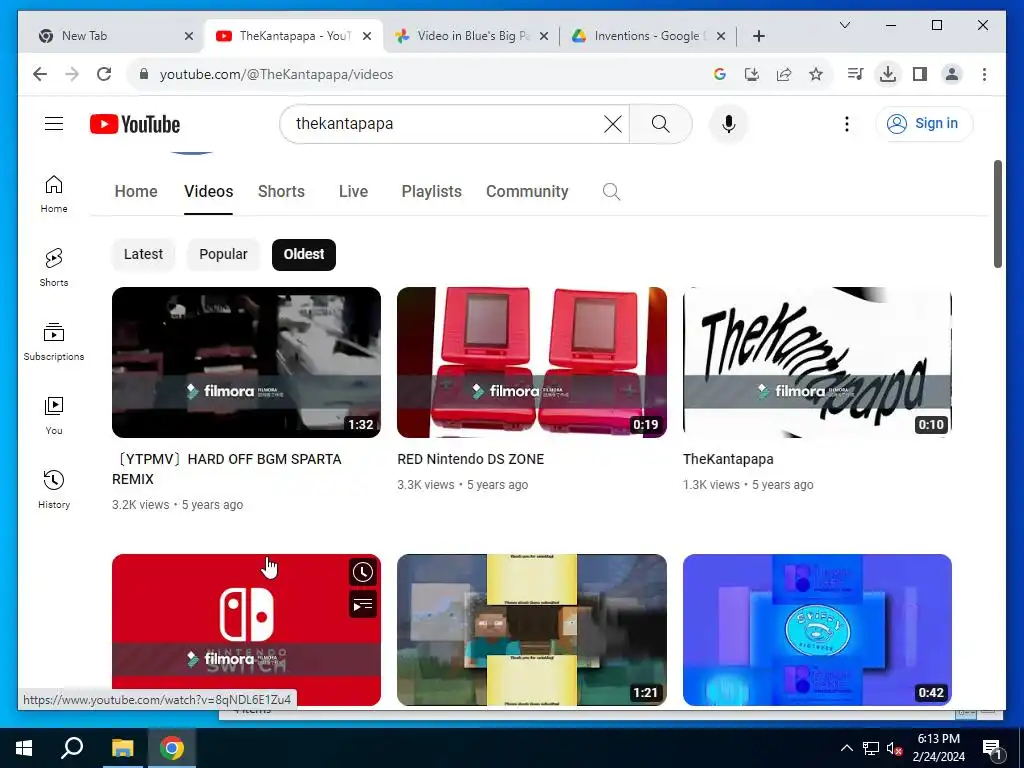The height and width of the screenshot is (768, 1024).
Task: Select the channel Videos tab
Action: coord(208,191)
